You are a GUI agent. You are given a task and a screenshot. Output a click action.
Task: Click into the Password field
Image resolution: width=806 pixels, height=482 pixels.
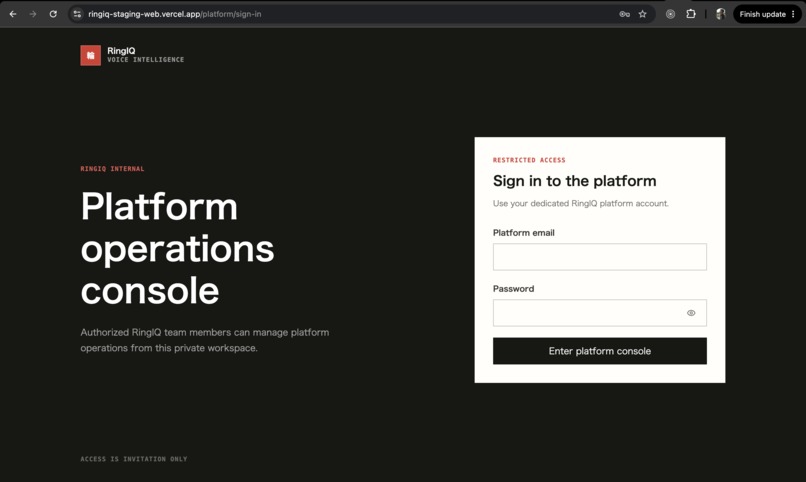(599, 313)
